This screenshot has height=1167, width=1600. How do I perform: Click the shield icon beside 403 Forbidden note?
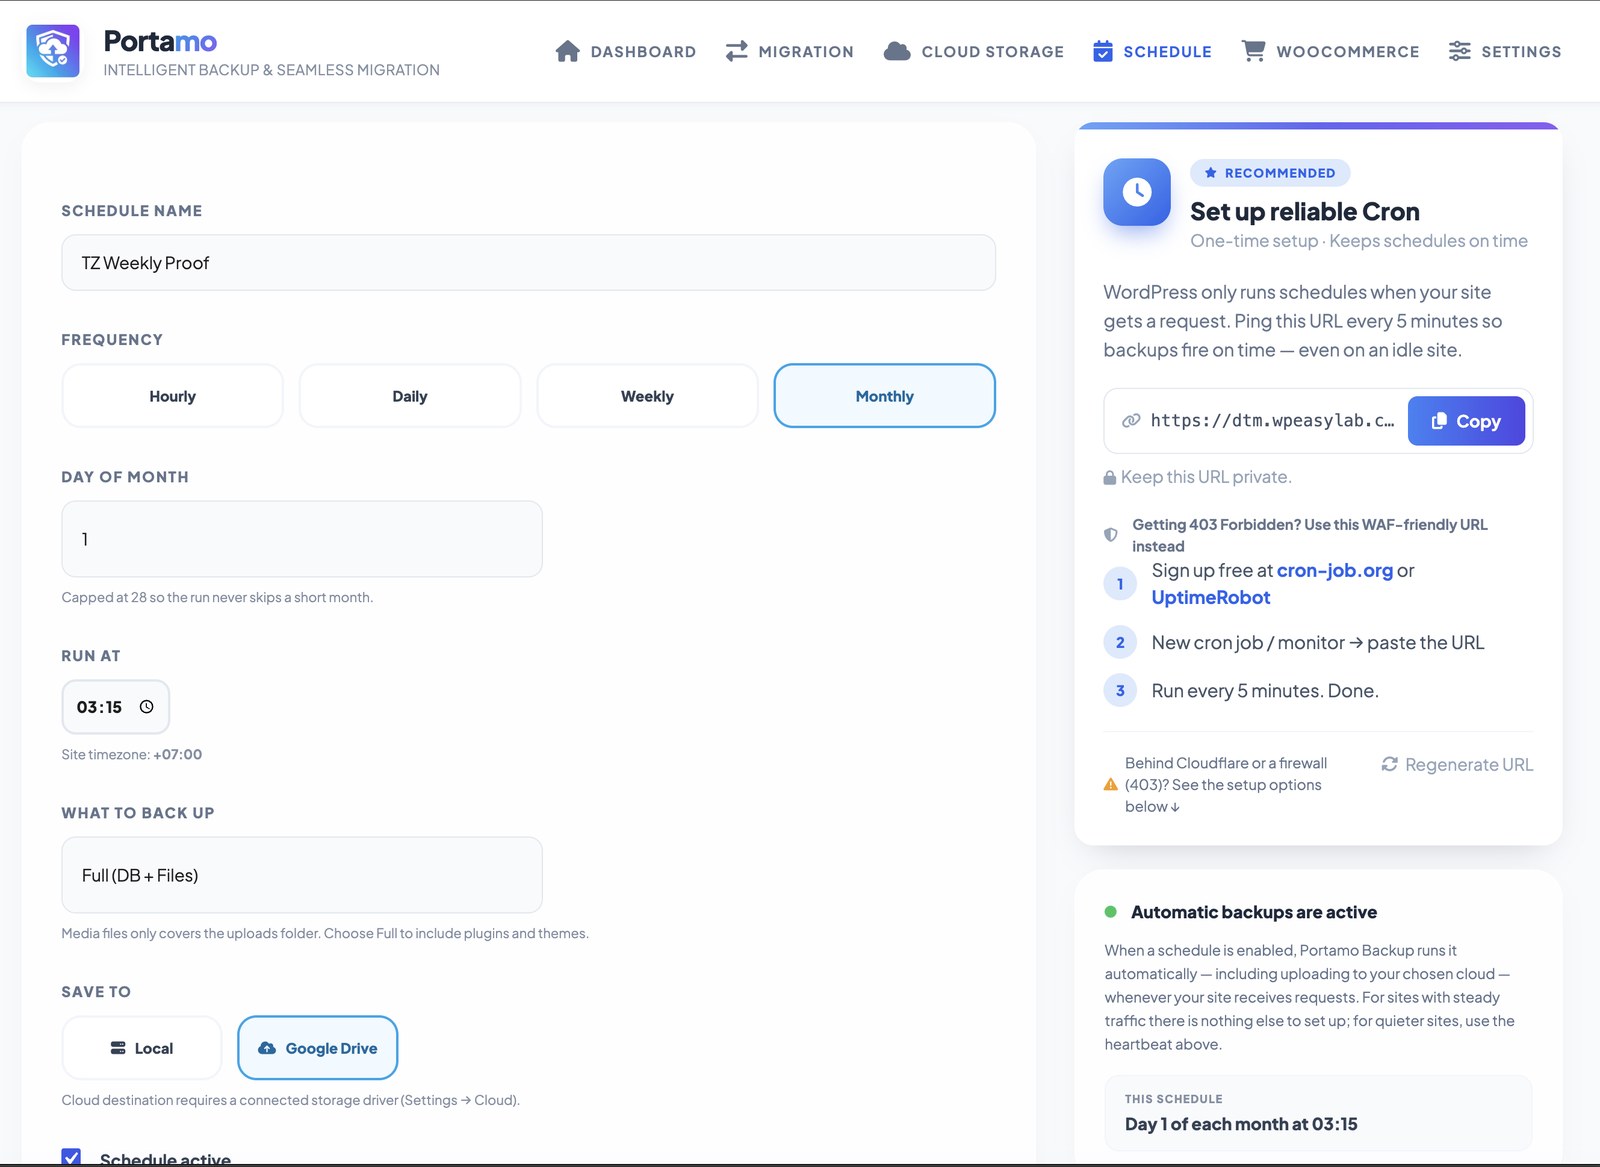coord(1111,535)
